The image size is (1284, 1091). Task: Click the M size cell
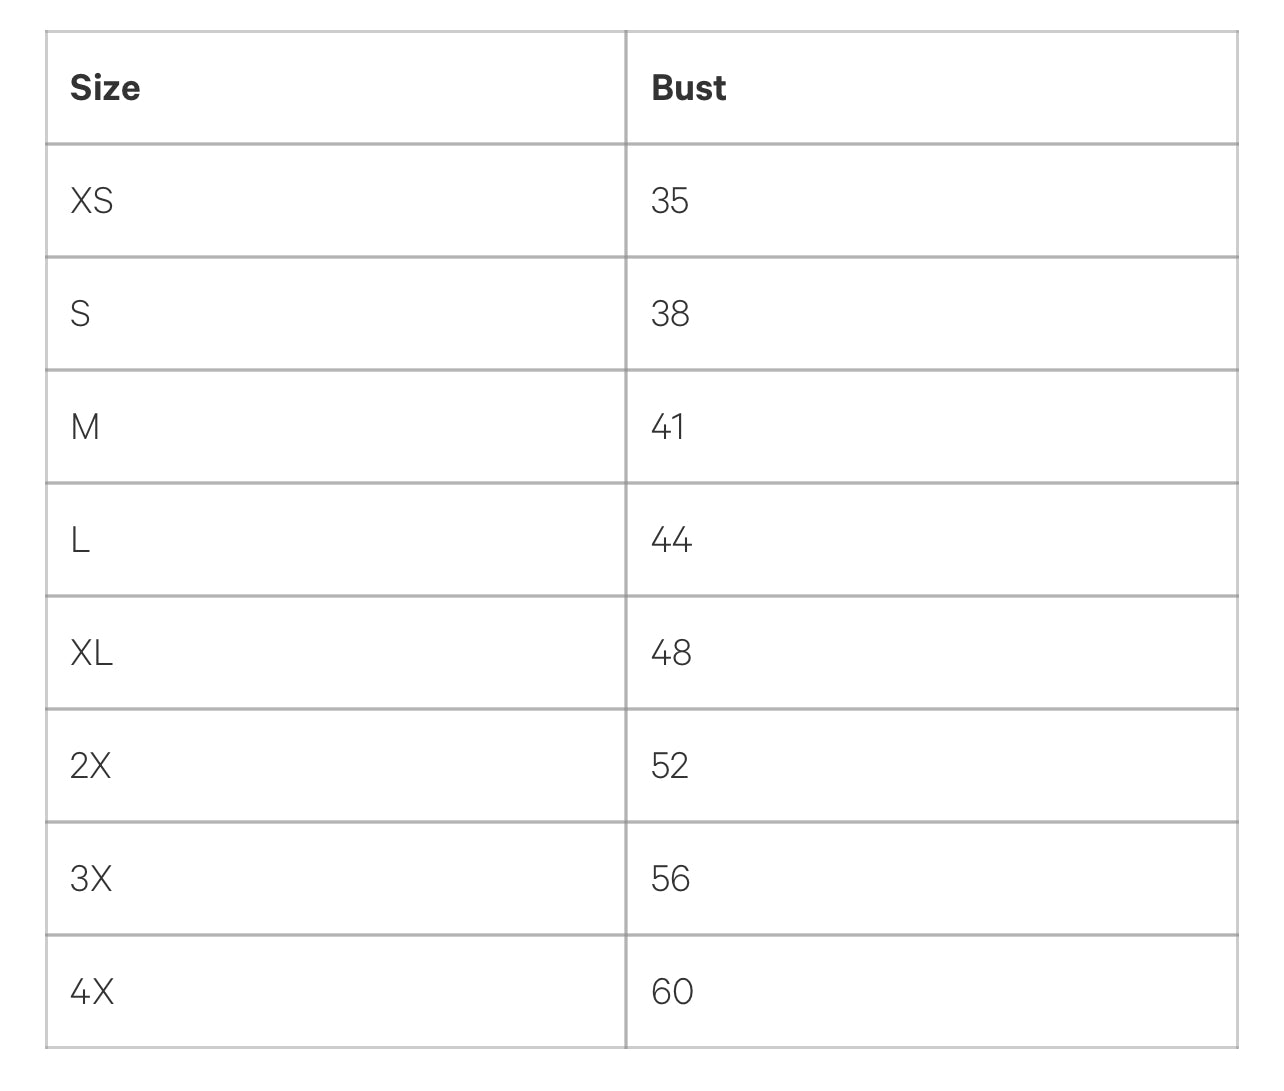pyautogui.click(x=85, y=427)
